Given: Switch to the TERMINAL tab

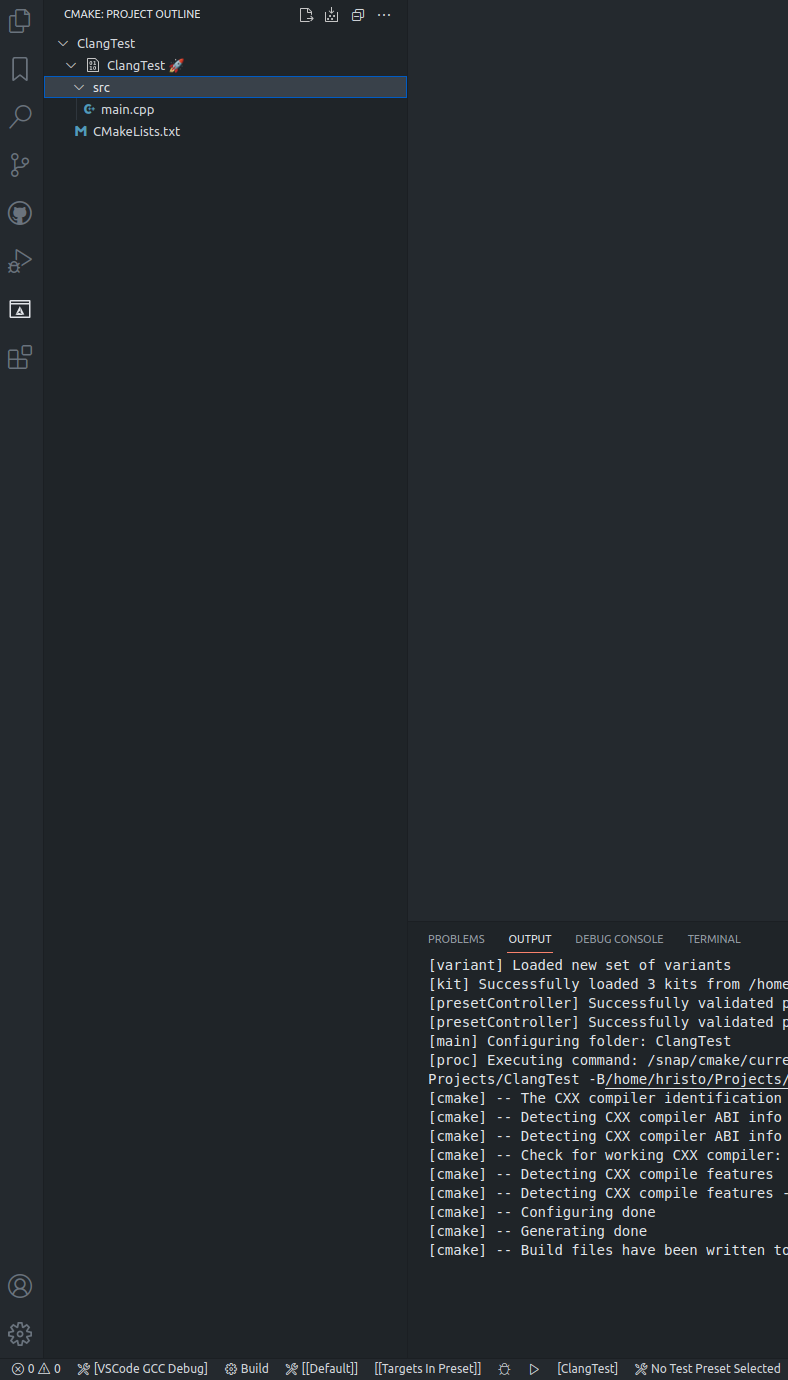Looking at the screenshot, I should pos(714,939).
